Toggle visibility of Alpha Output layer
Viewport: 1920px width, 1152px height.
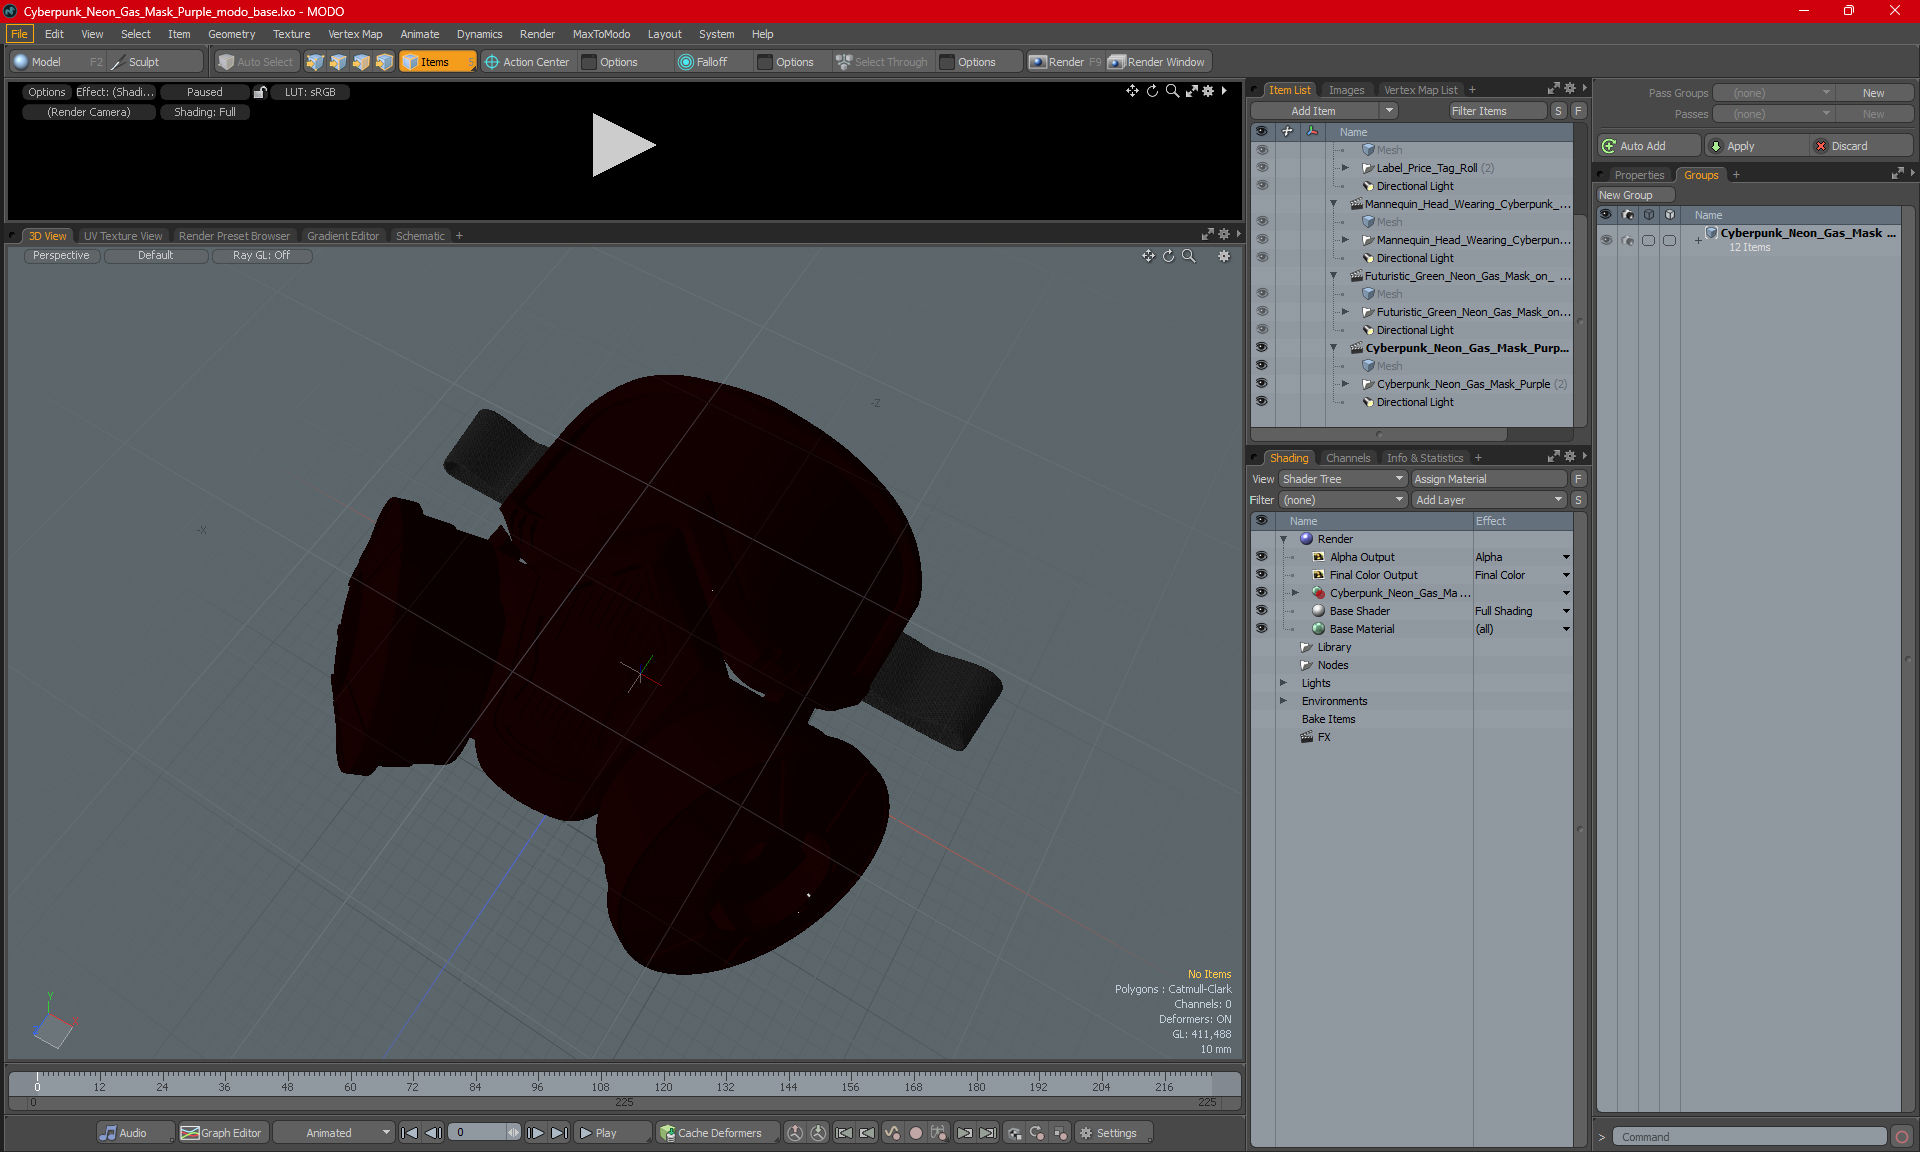tap(1261, 557)
